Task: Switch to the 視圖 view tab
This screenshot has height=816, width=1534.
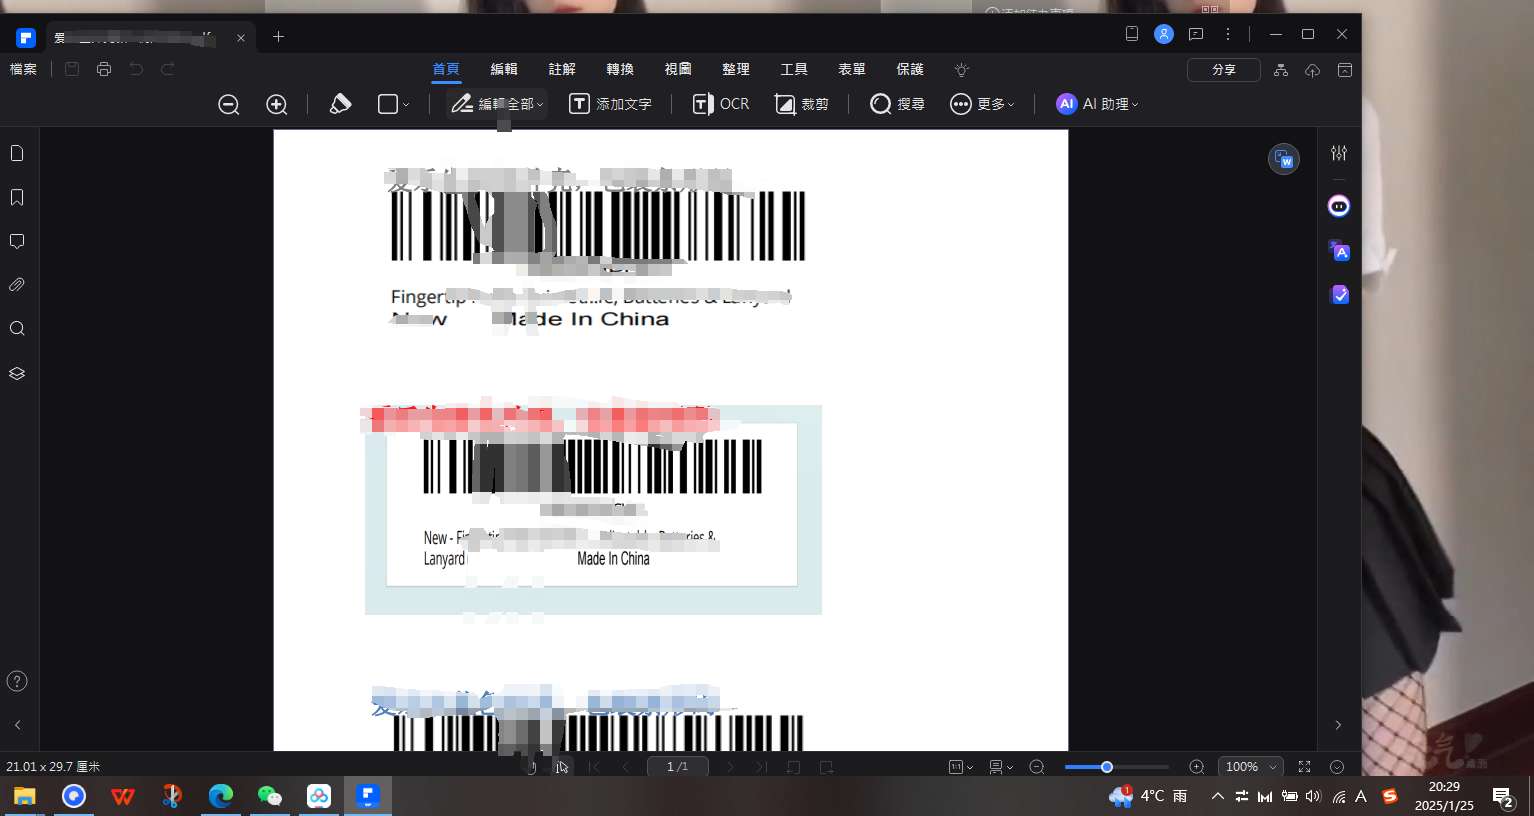Action: (x=678, y=69)
